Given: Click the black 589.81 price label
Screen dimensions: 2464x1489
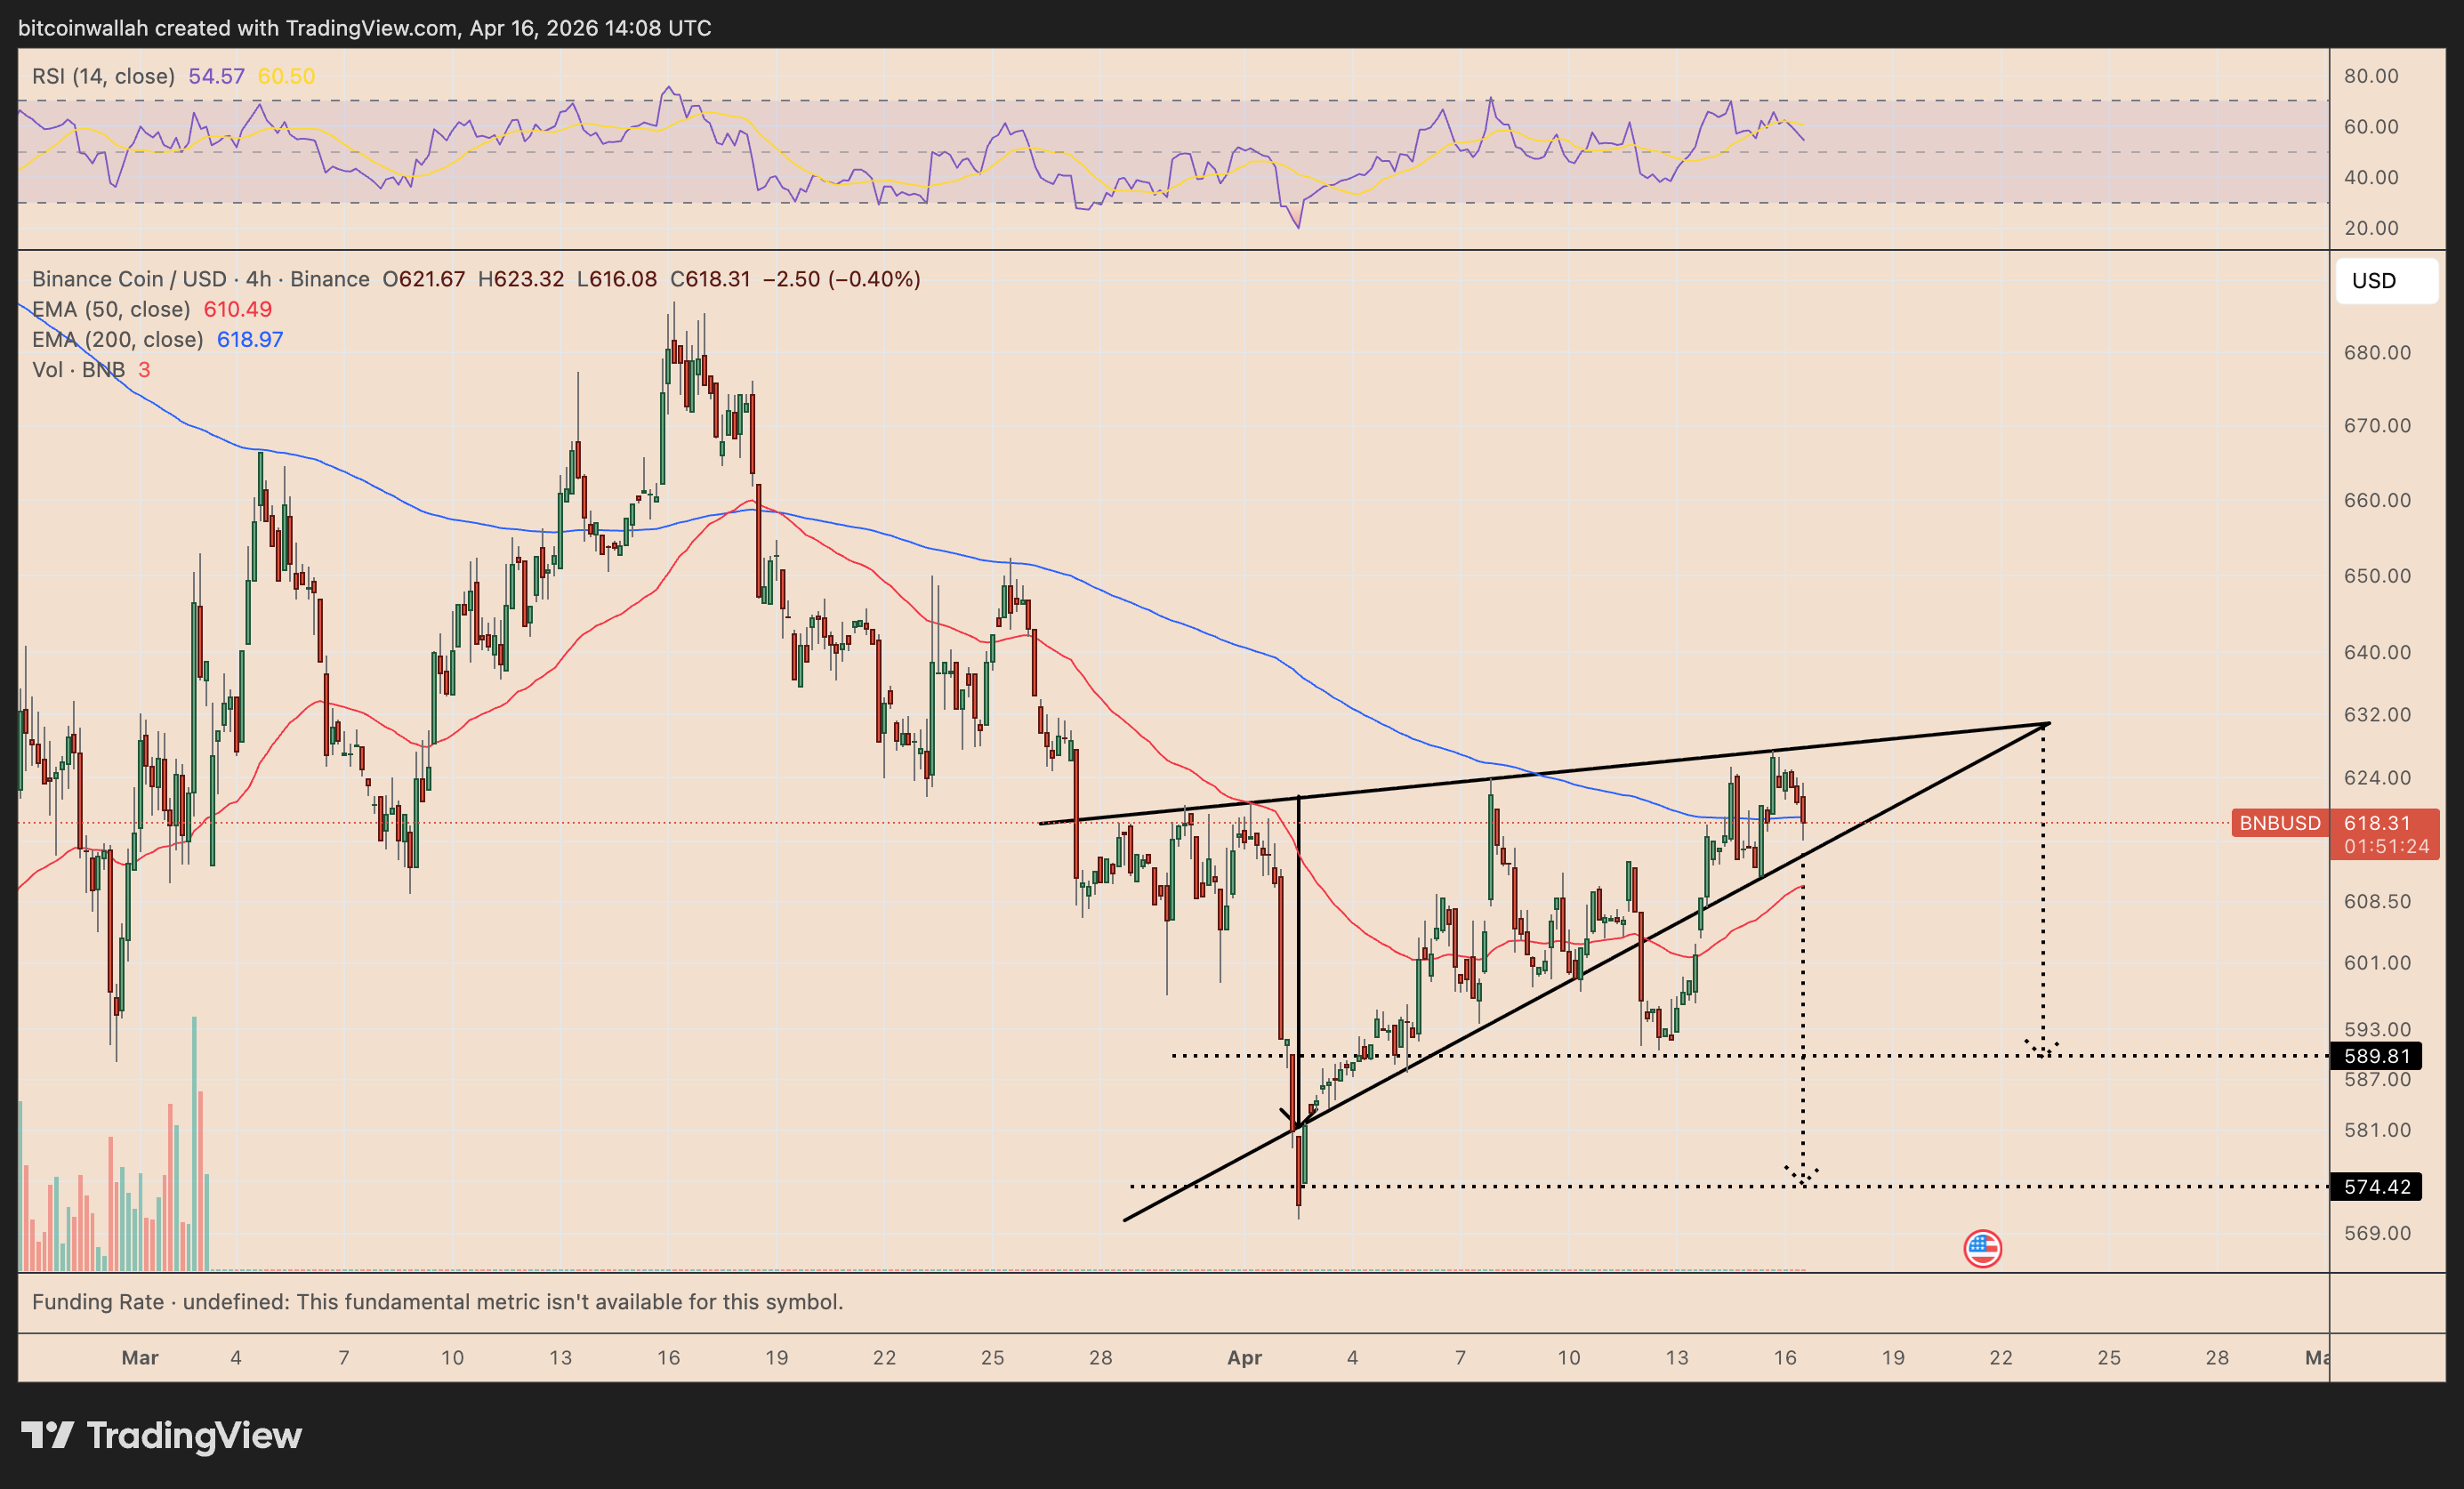Looking at the screenshot, I should pyautogui.click(x=2376, y=1056).
